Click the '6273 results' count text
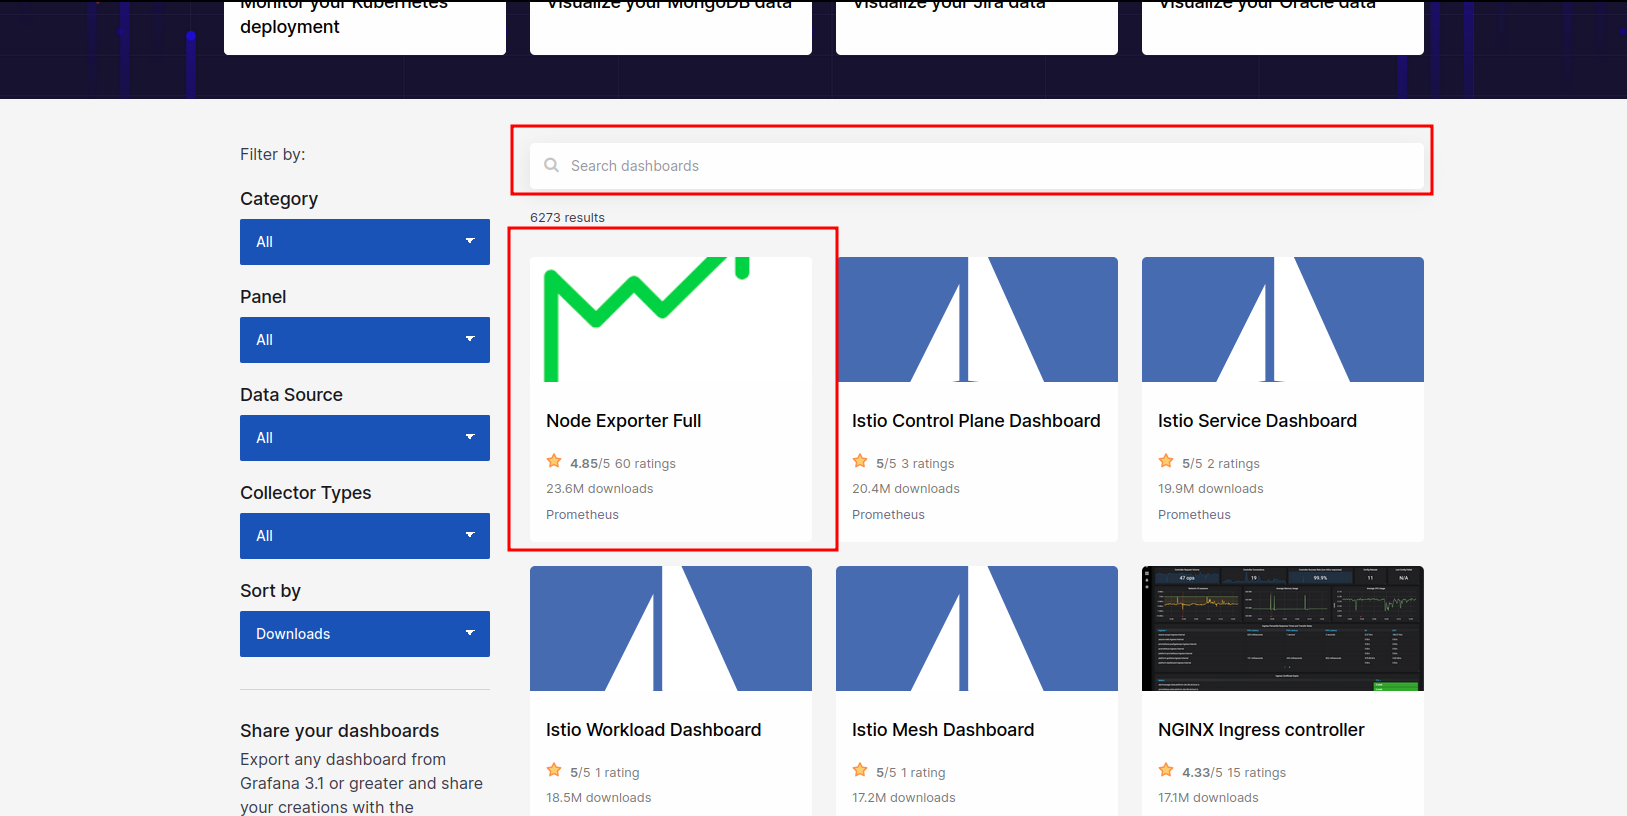1627x816 pixels. (567, 217)
